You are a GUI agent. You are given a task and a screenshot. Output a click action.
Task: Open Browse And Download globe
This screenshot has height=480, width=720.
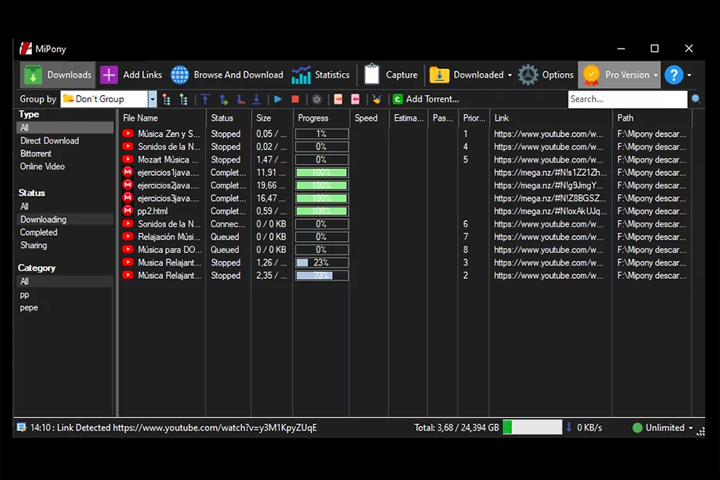point(180,75)
